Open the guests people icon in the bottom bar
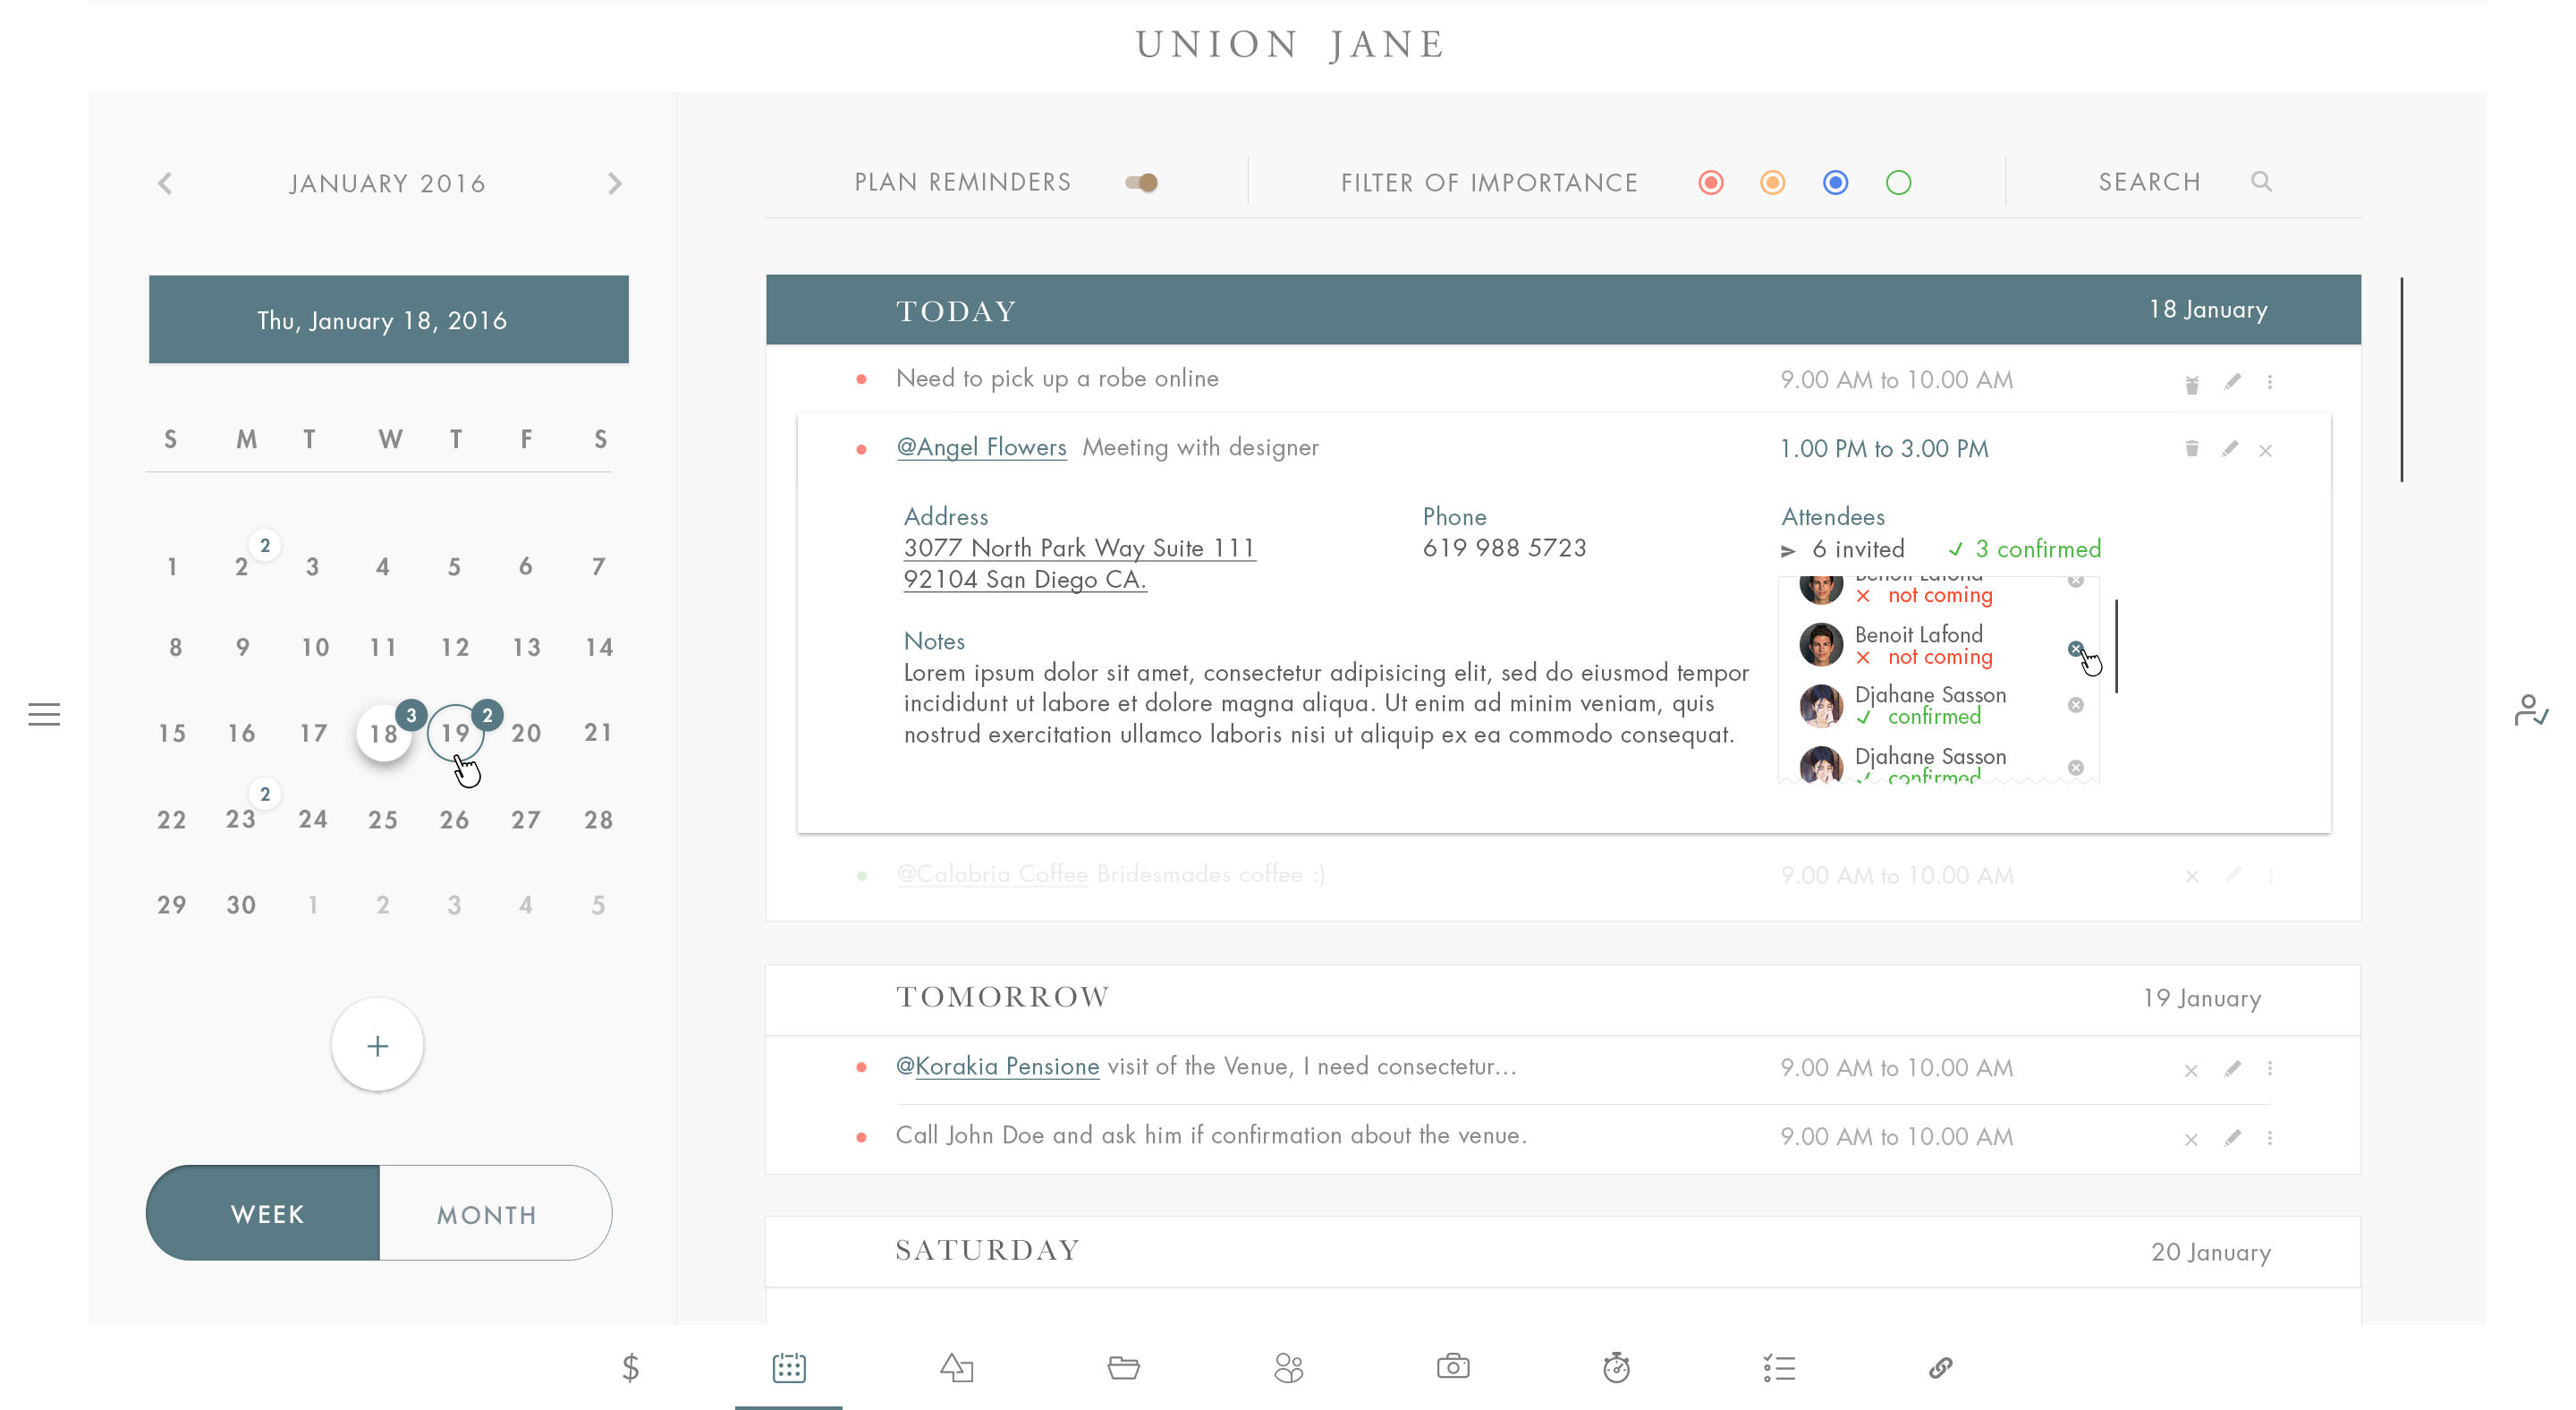 click(1289, 1367)
